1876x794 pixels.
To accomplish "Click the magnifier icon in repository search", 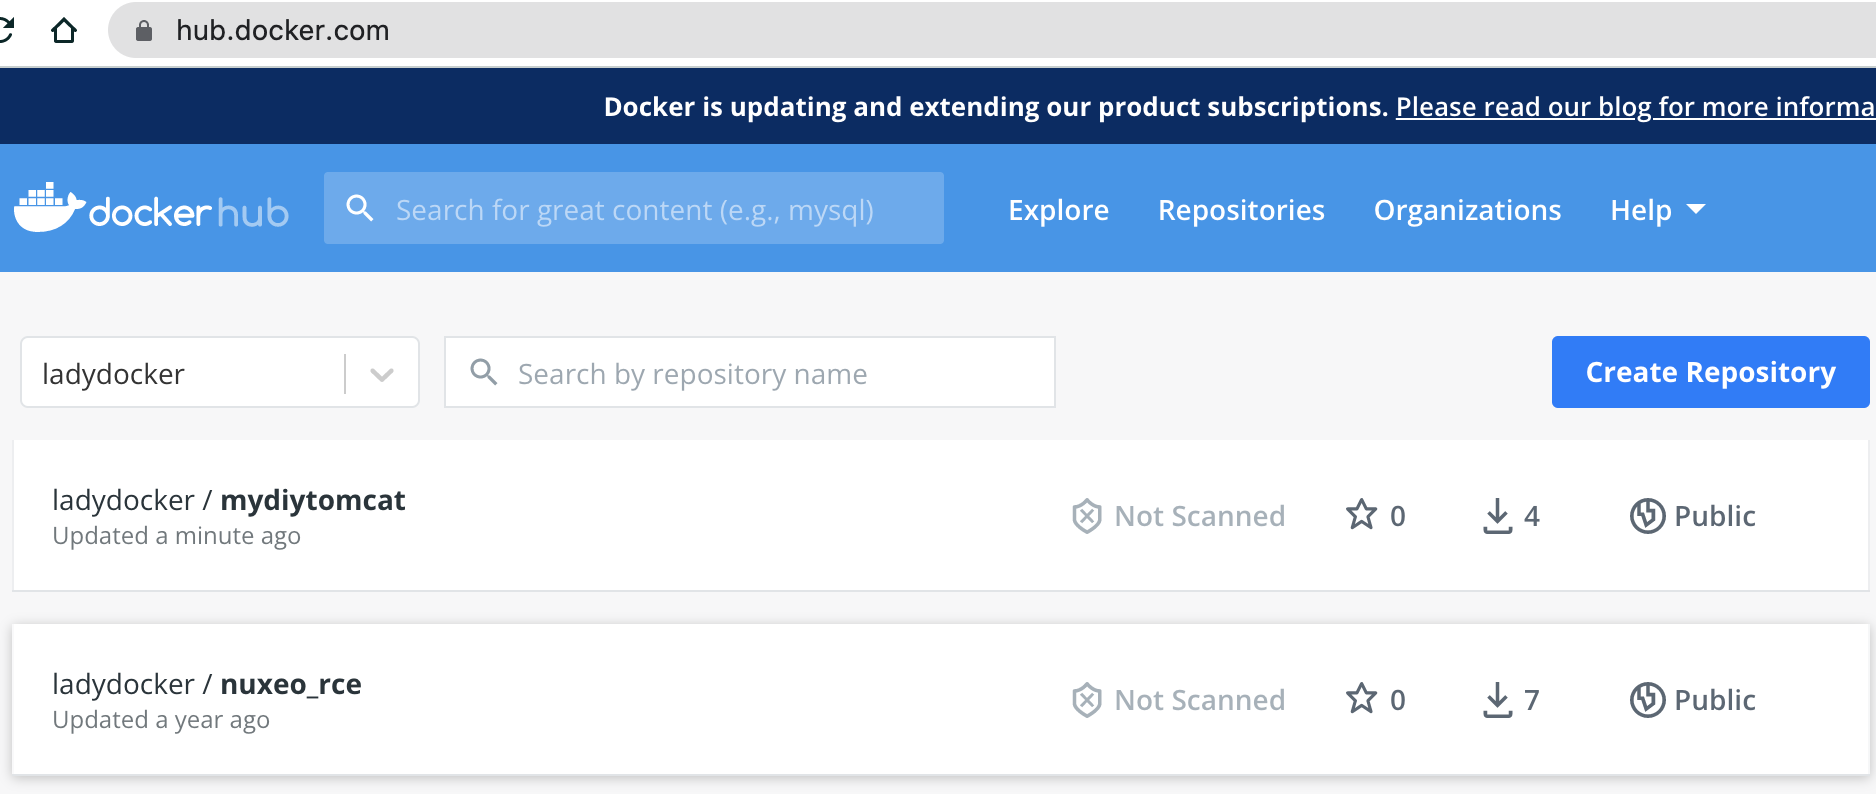I will (484, 372).
